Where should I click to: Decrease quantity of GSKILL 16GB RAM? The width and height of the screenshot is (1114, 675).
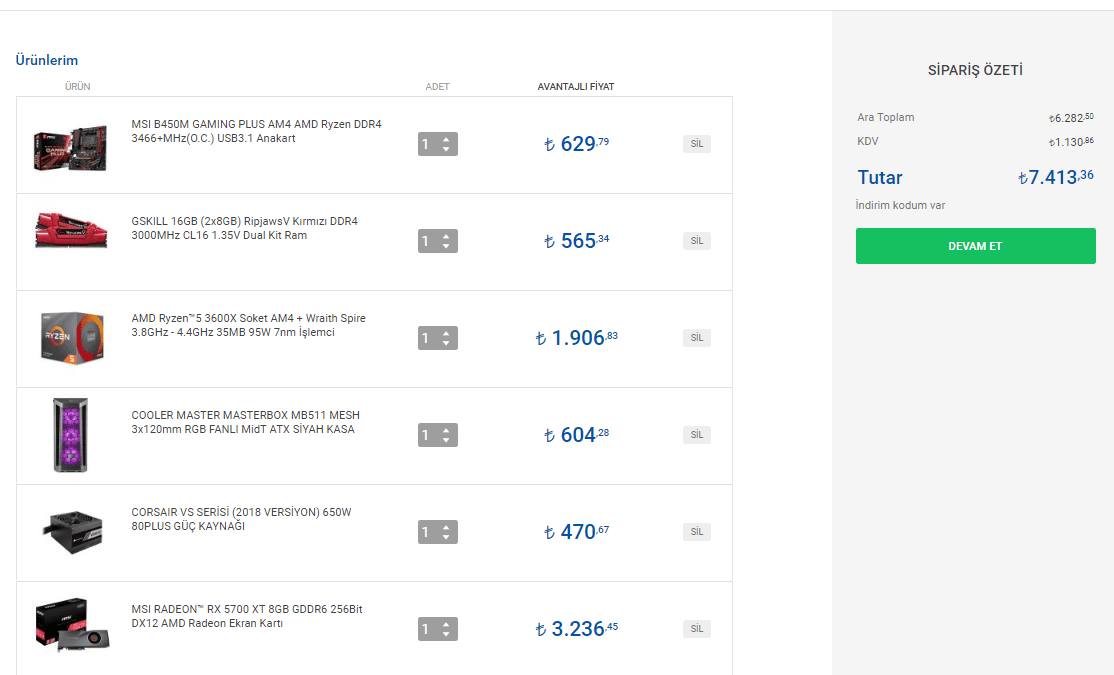[446, 247]
